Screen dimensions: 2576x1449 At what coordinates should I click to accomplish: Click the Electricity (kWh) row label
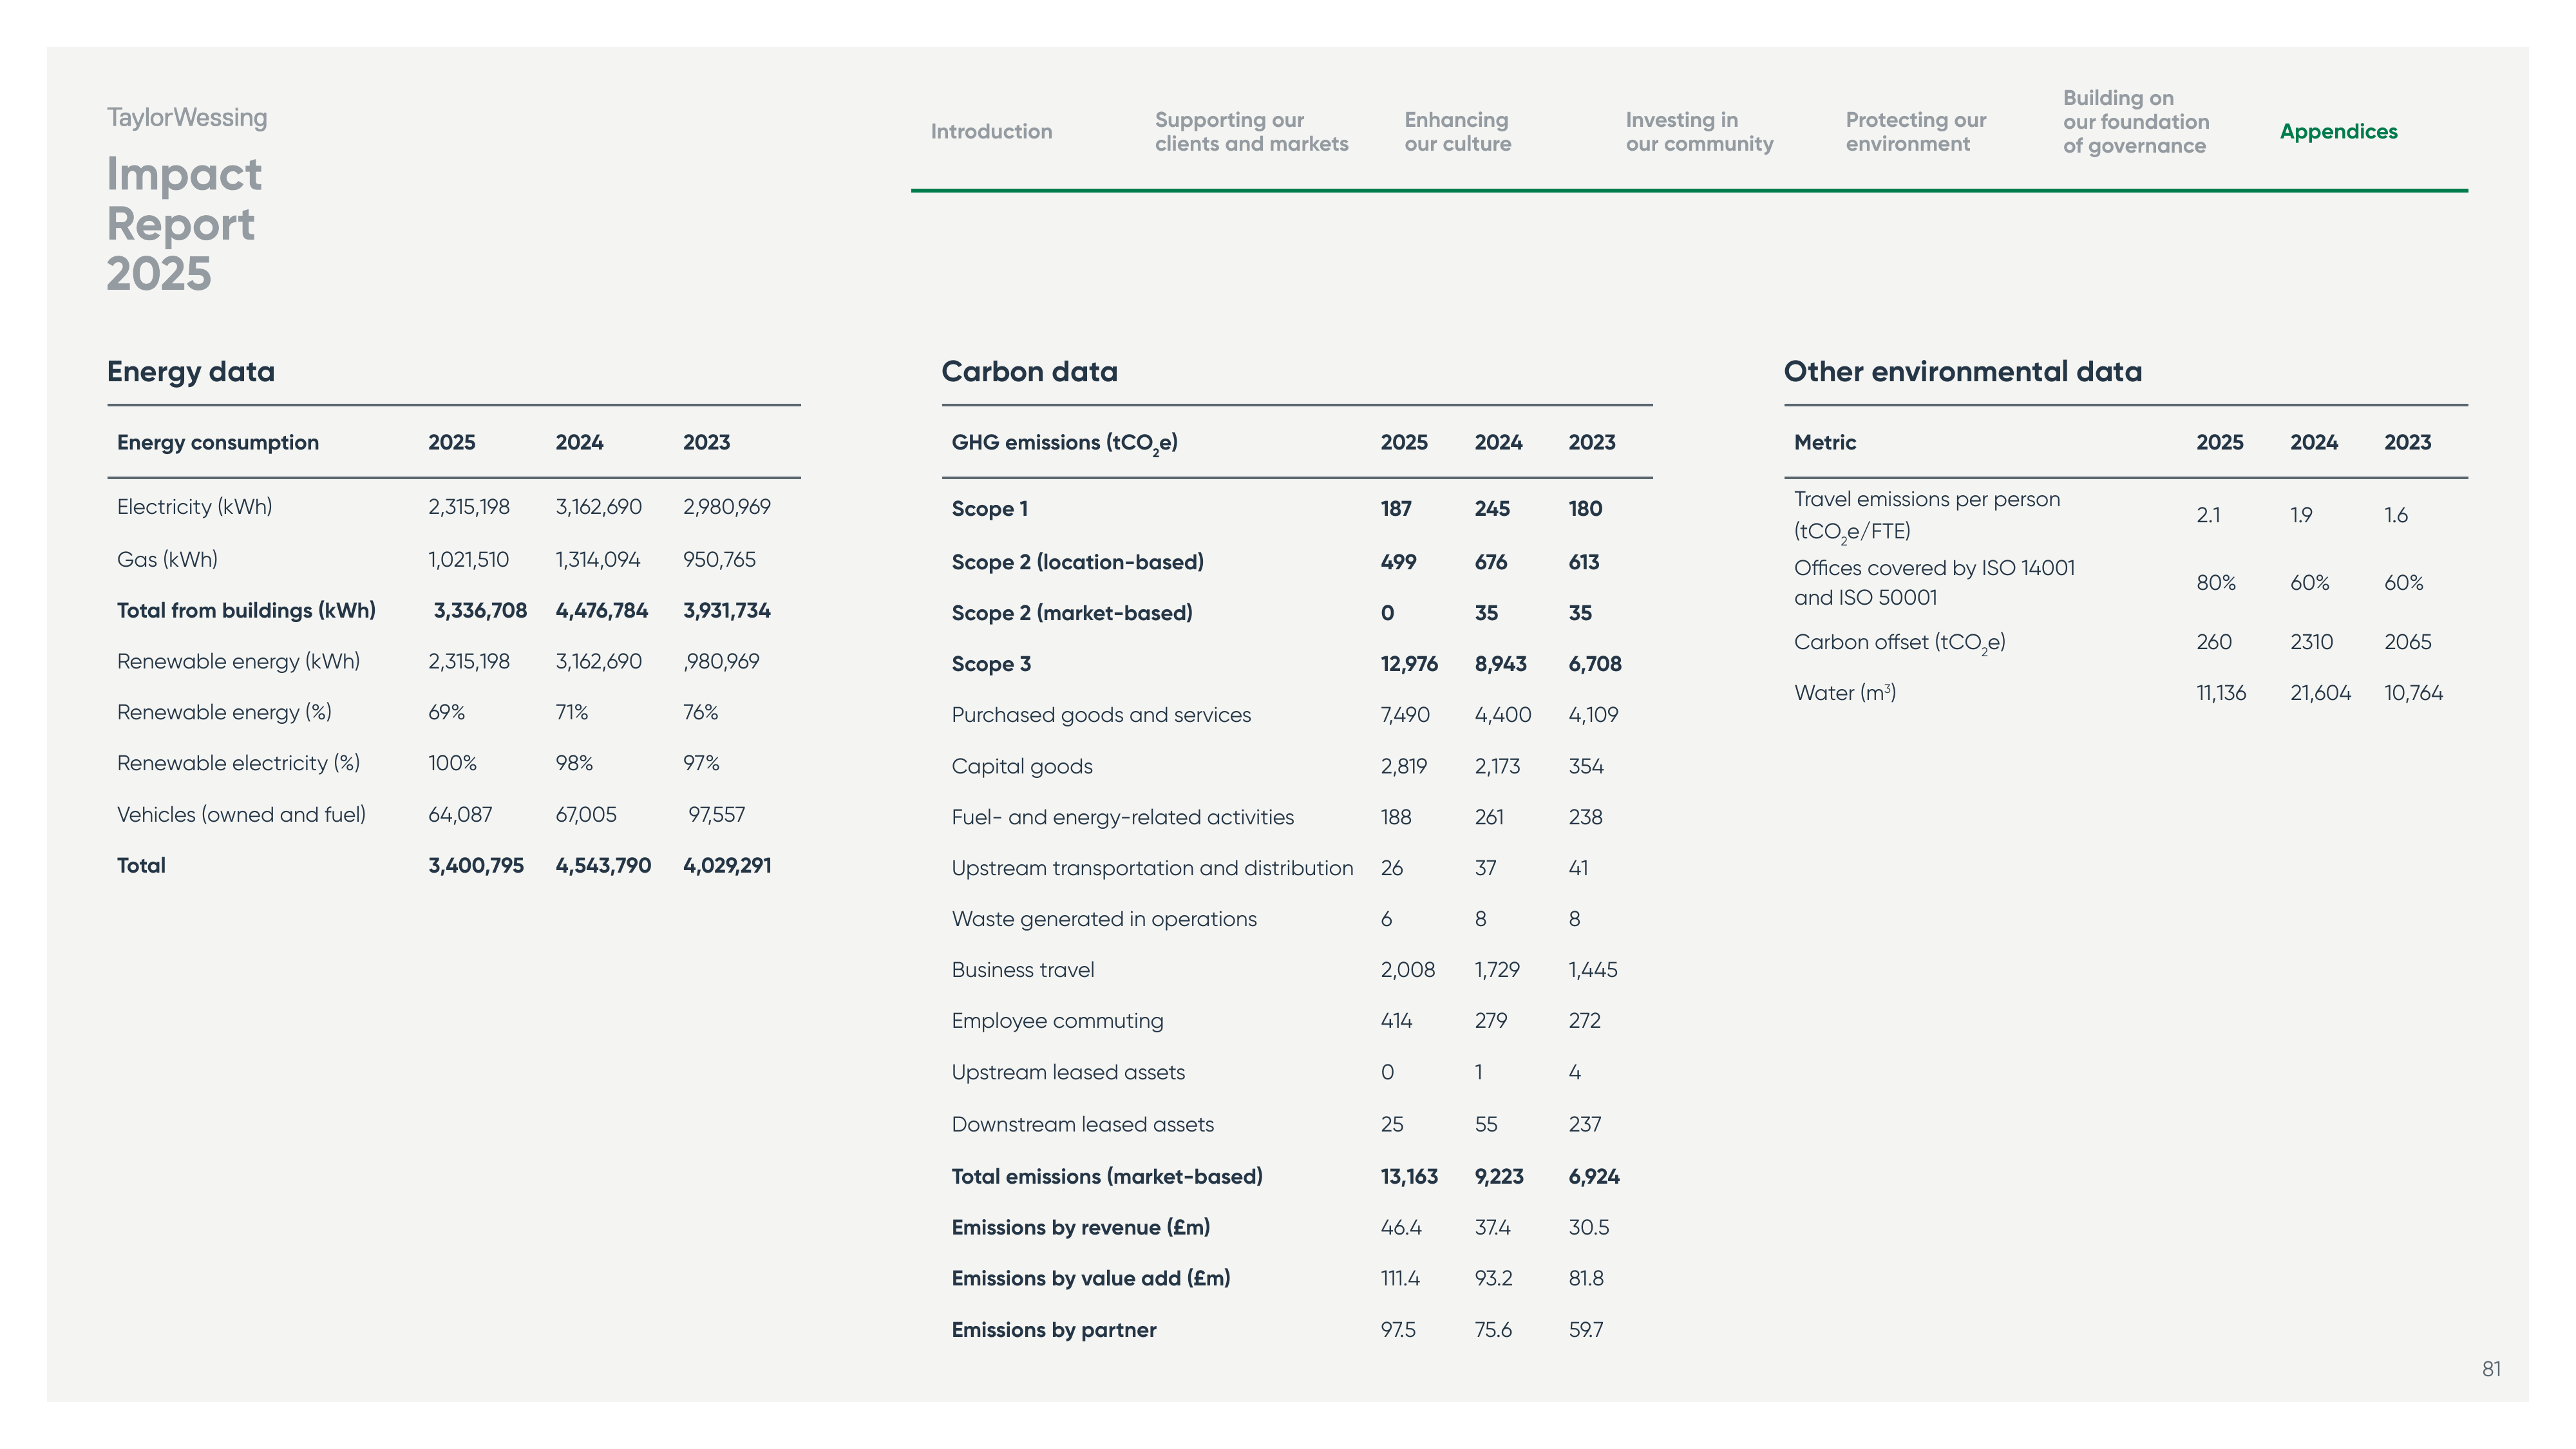click(195, 506)
